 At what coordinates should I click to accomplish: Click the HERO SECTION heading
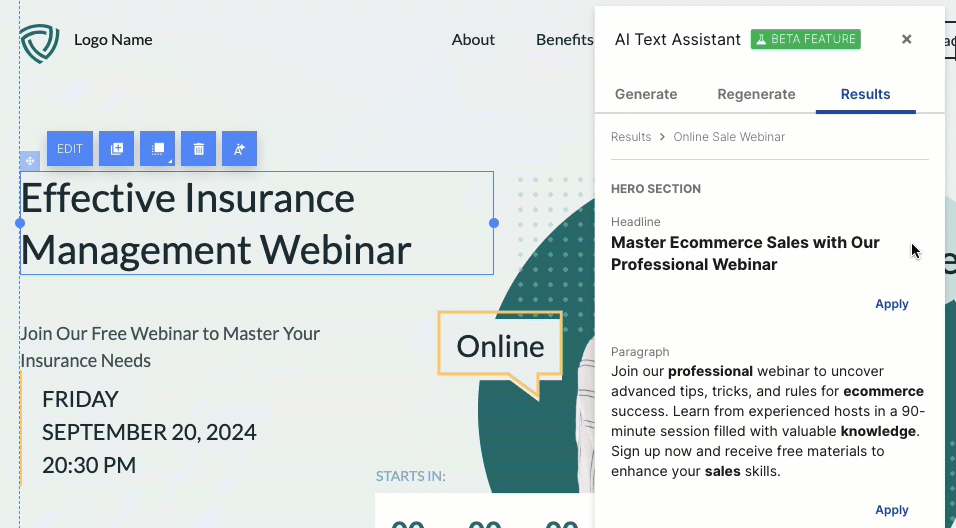pyautogui.click(x=656, y=189)
